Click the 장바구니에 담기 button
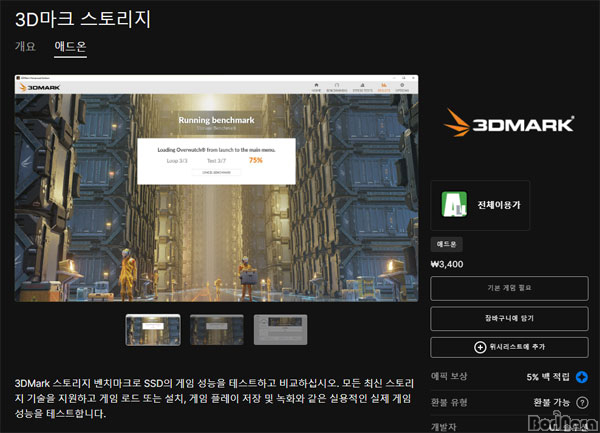The image size is (600, 433). click(x=509, y=318)
